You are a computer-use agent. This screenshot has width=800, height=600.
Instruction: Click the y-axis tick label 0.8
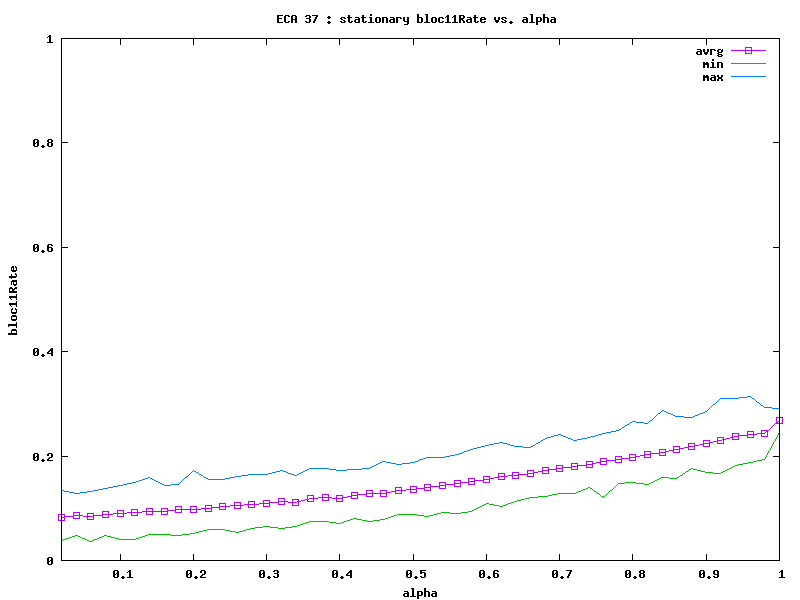pyautogui.click(x=43, y=143)
